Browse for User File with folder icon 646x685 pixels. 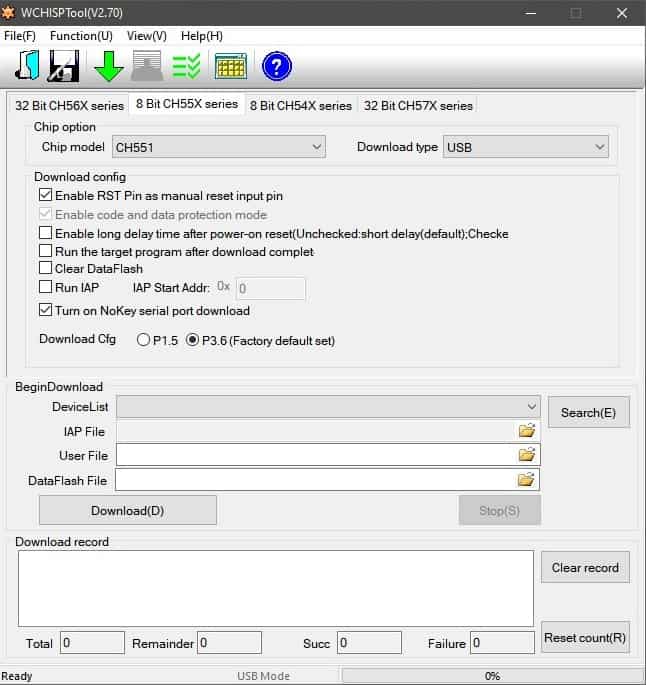pyautogui.click(x=527, y=455)
